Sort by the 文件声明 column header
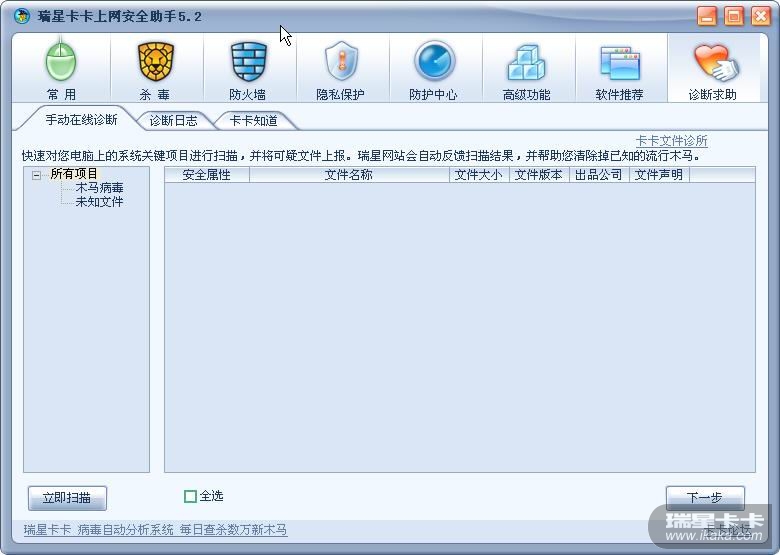This screenshot has width=780, height=555. coord(660,175)
